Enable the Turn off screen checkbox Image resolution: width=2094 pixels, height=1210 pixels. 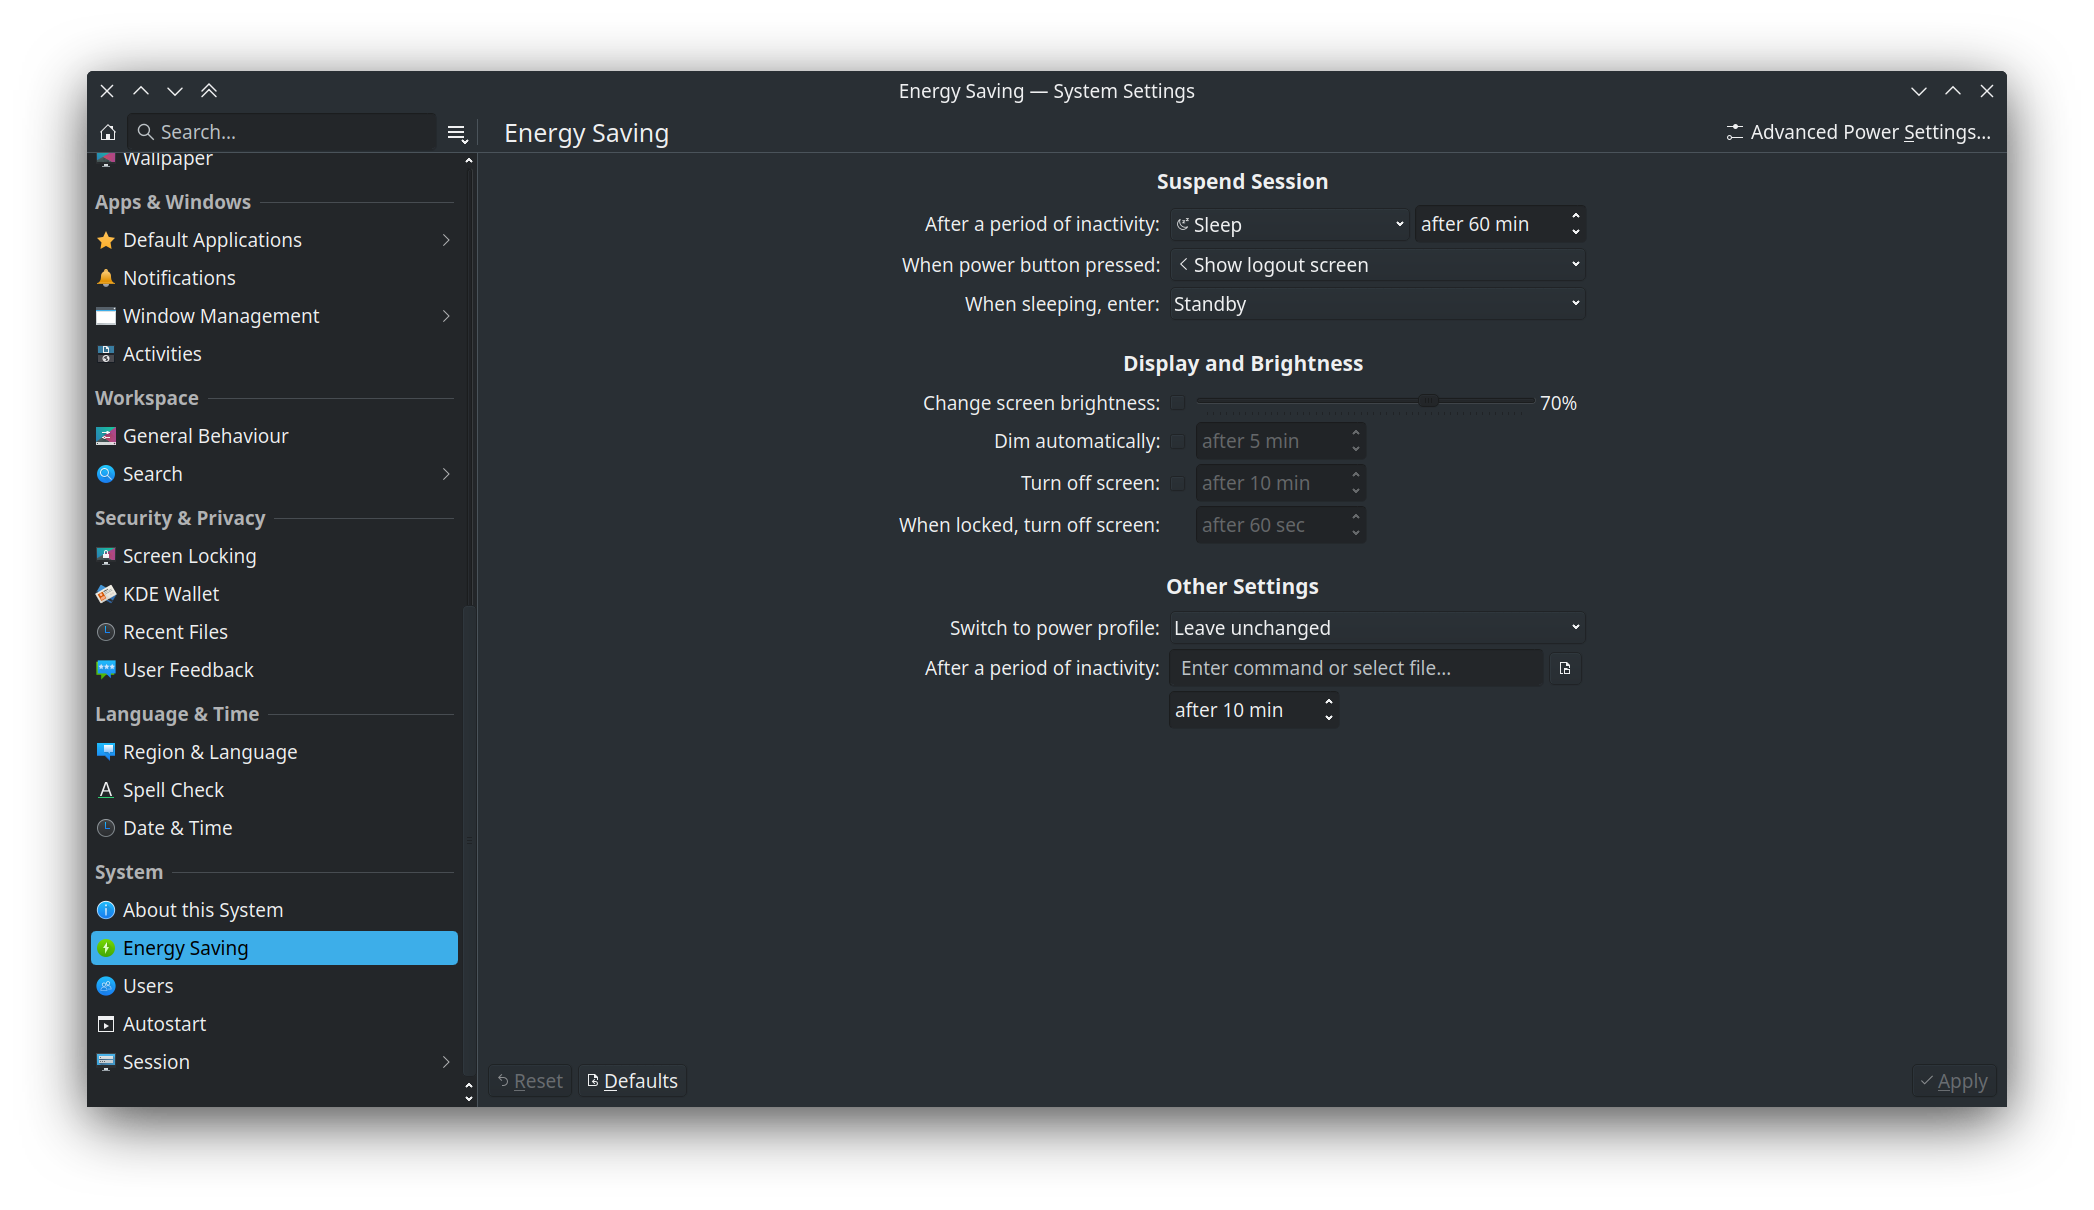[x=1178, y=483]
